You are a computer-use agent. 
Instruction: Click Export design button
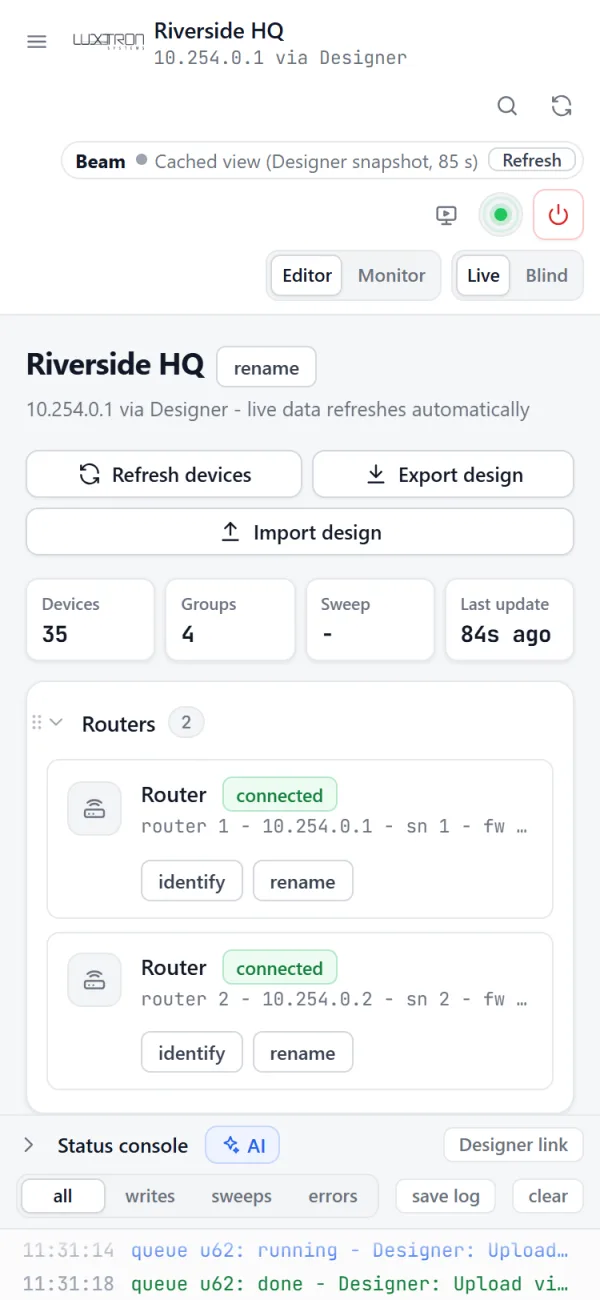(x=444, y=475)
